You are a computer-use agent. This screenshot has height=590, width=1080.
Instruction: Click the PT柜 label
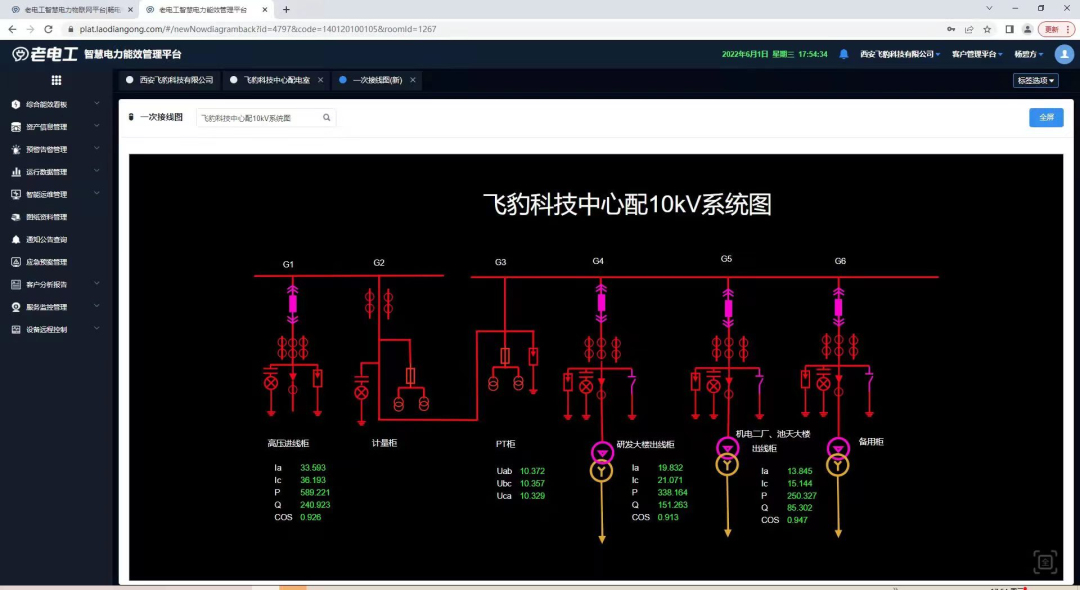click(506, 444)
